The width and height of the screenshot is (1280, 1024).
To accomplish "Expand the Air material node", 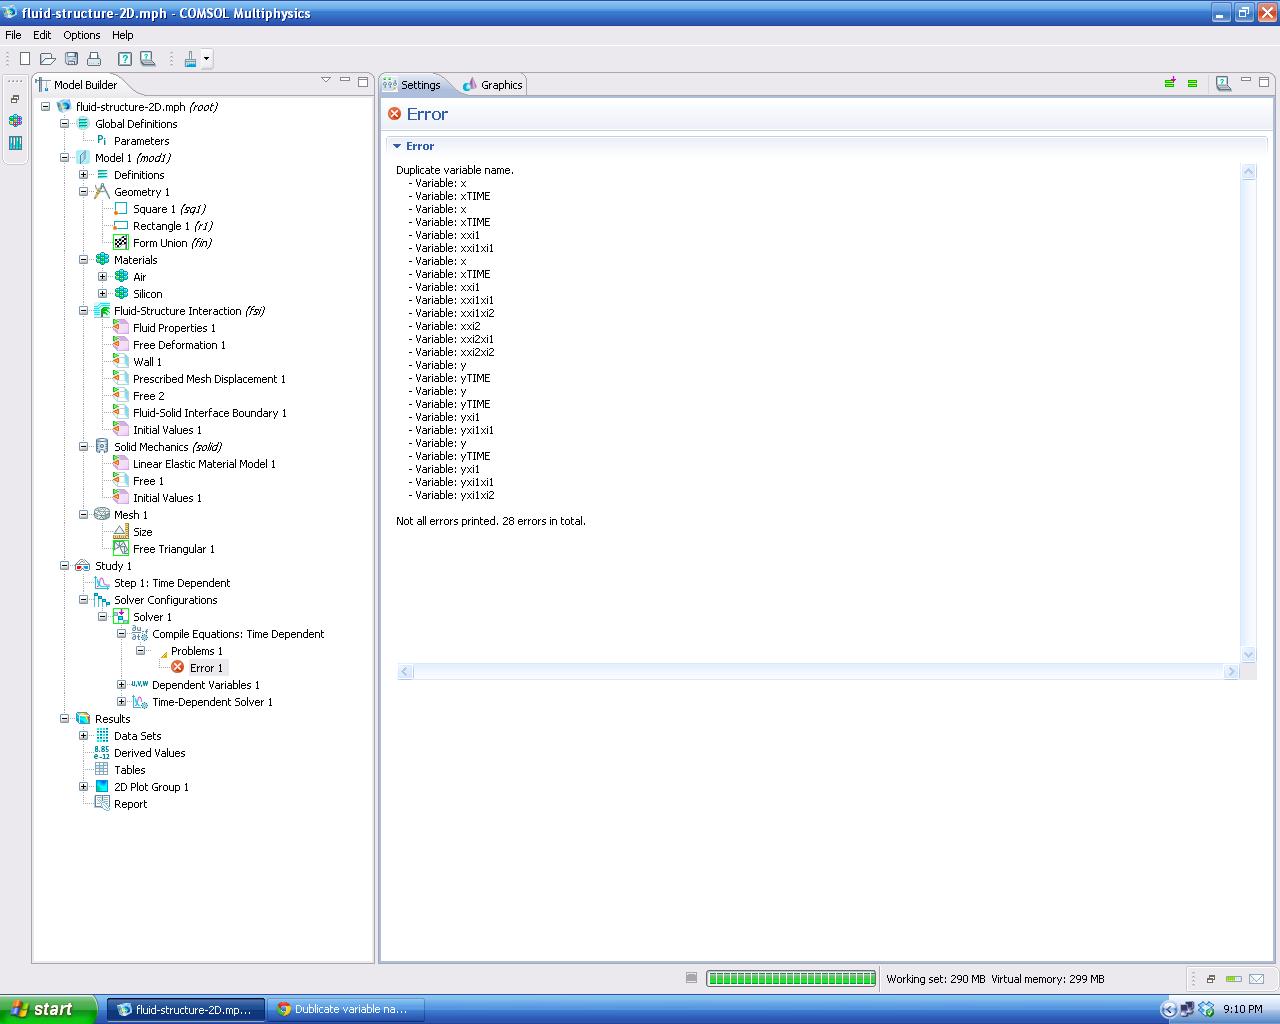I will 103,277.
